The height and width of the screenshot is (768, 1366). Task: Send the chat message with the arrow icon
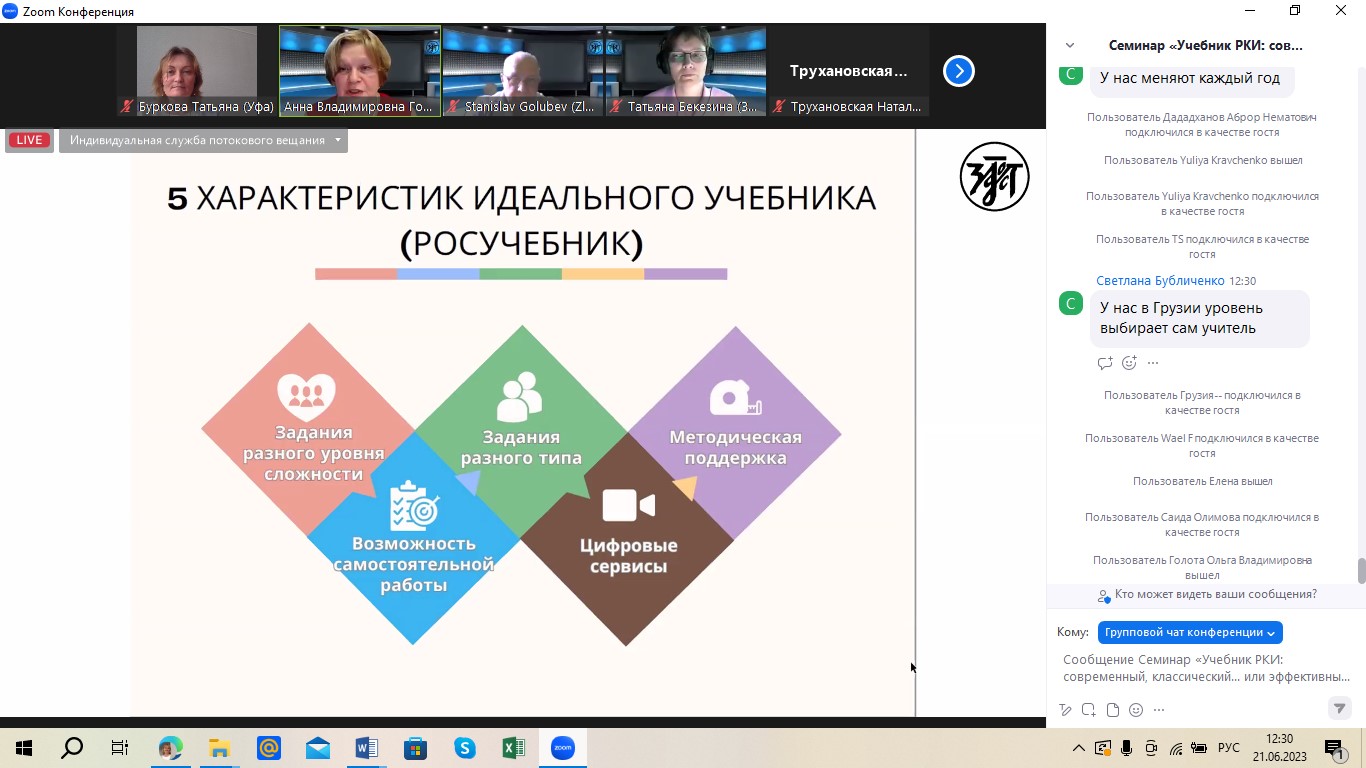tap(1339, 709)
